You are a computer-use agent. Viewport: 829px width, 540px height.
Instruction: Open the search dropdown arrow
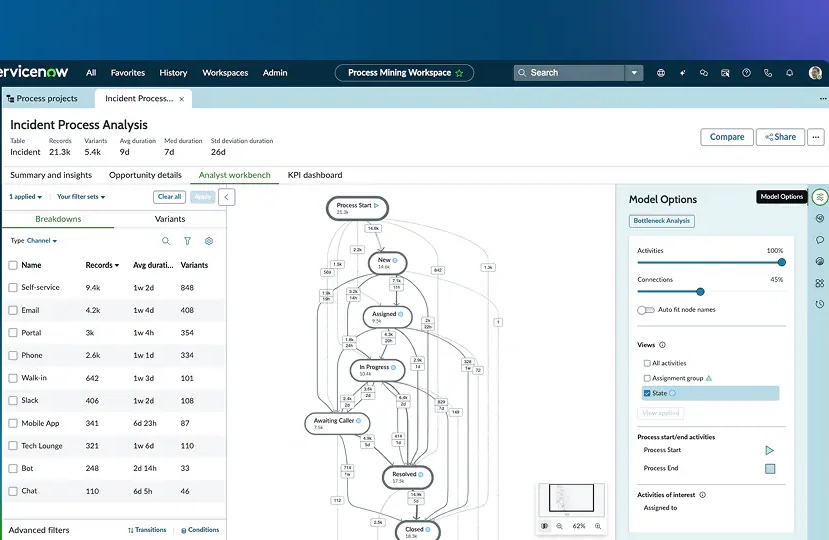(x=634, y=73)
